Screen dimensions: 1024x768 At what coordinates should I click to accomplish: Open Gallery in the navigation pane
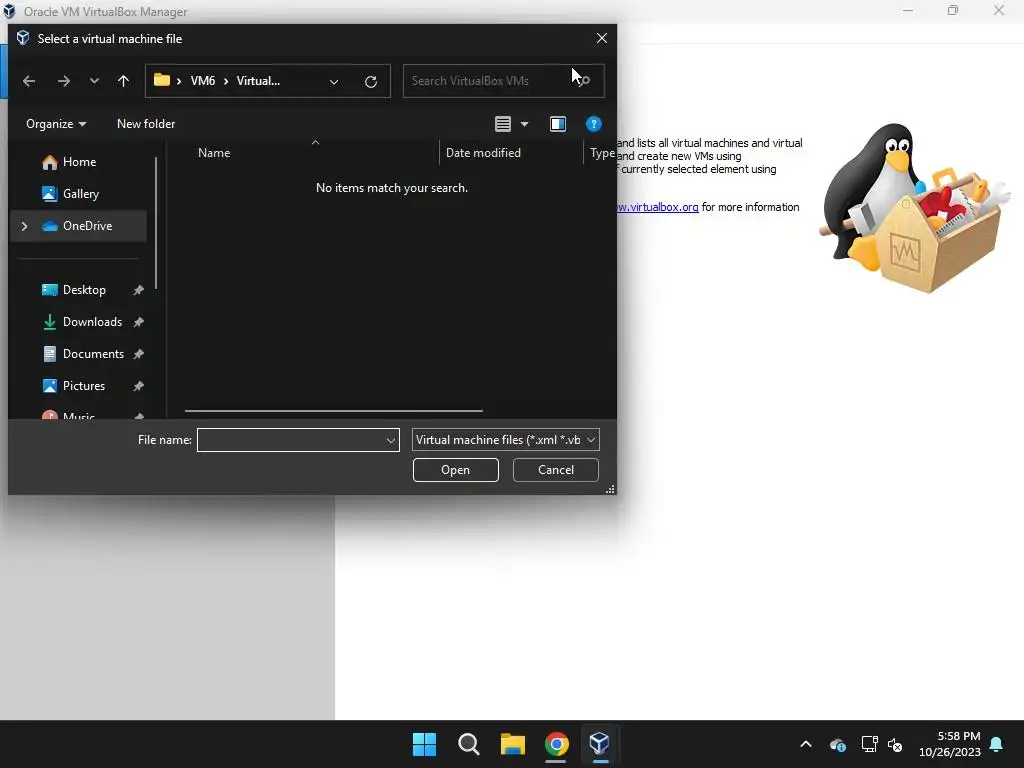(79, 194)
